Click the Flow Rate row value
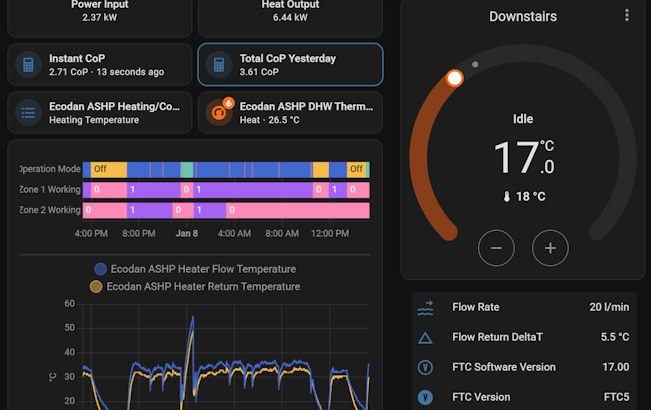The height and width of the screenshot is (410, 651). (609, 307)
